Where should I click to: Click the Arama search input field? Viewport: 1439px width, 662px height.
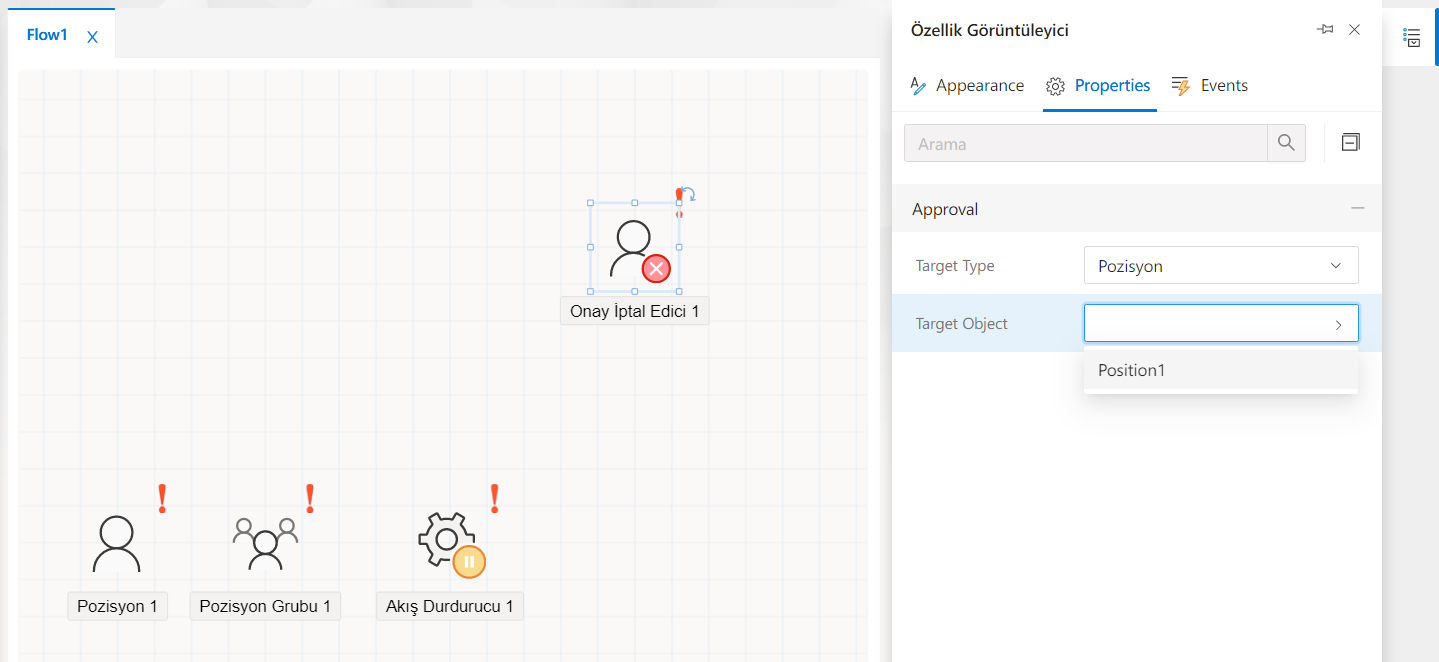[x=1085, y=143]
